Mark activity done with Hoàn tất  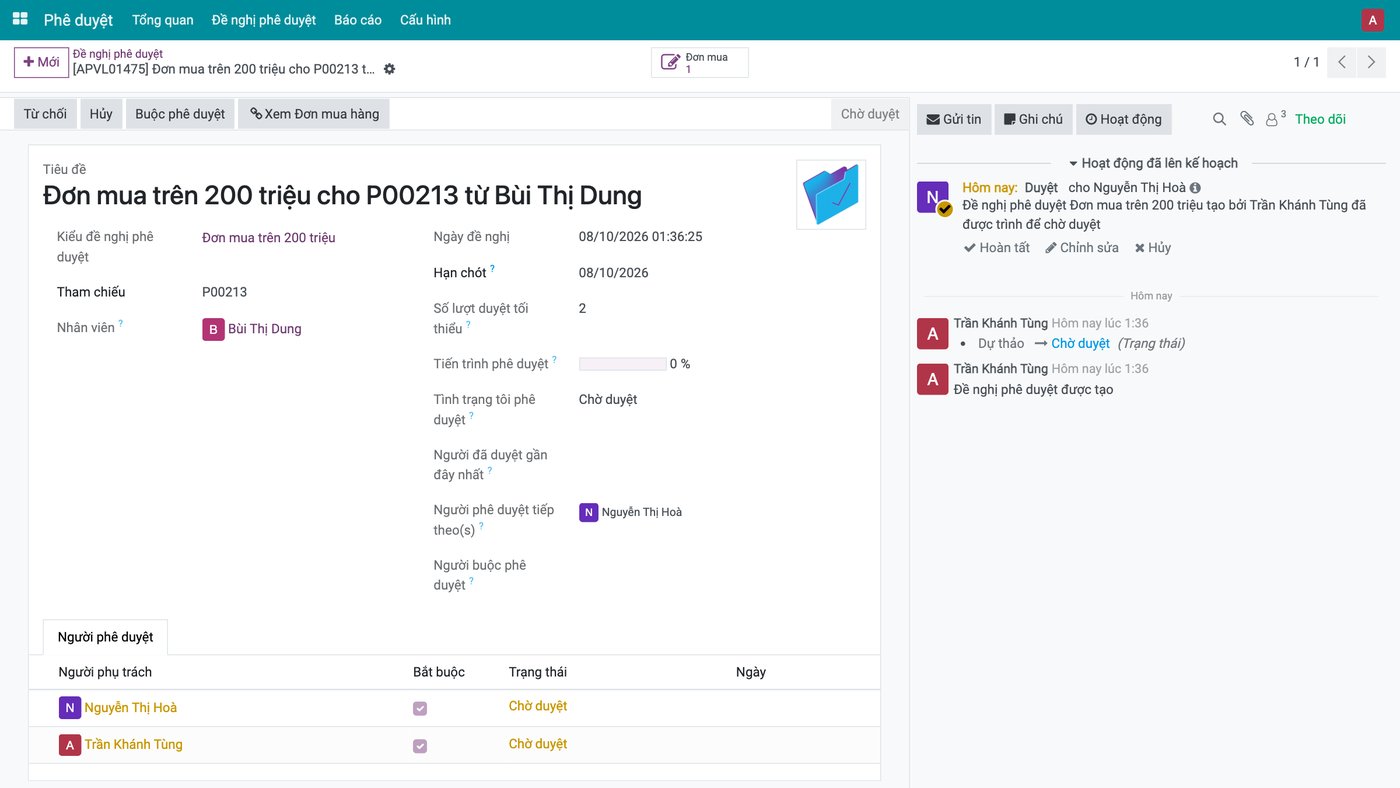click(997, 248)
